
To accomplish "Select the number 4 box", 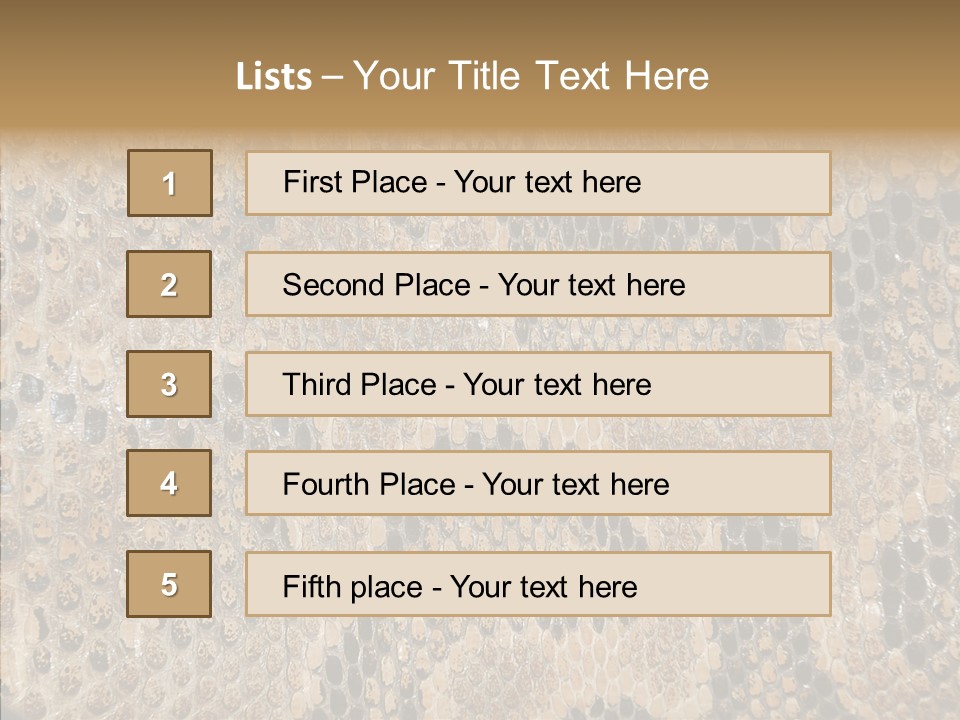I will click(169, 483).
